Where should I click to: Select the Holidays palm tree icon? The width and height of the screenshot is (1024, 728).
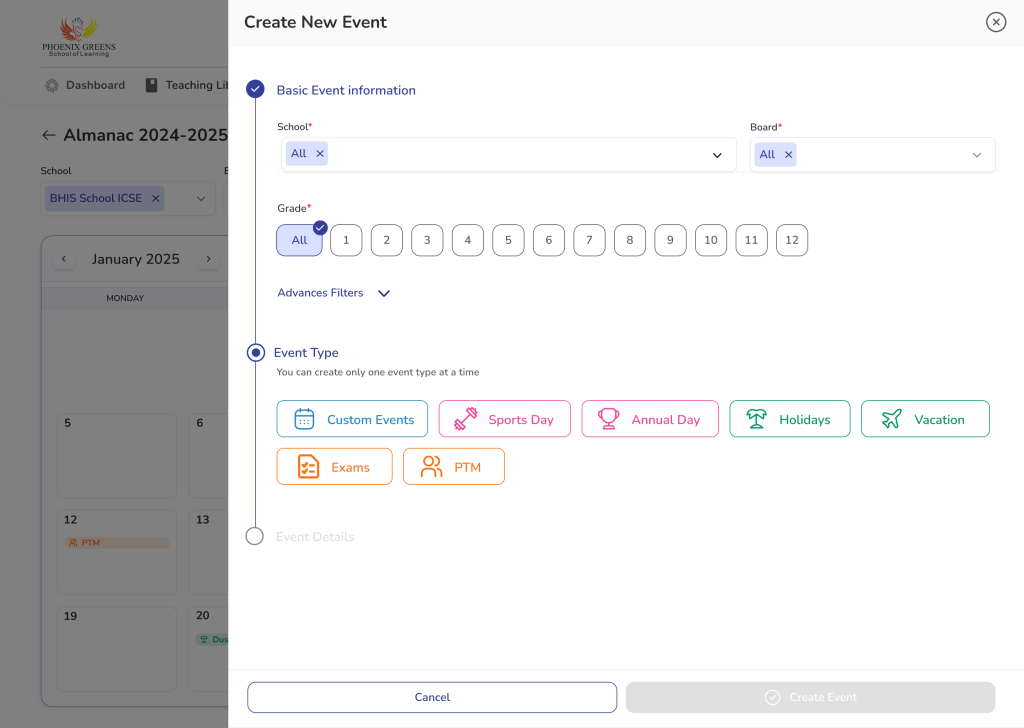point(757,419)
